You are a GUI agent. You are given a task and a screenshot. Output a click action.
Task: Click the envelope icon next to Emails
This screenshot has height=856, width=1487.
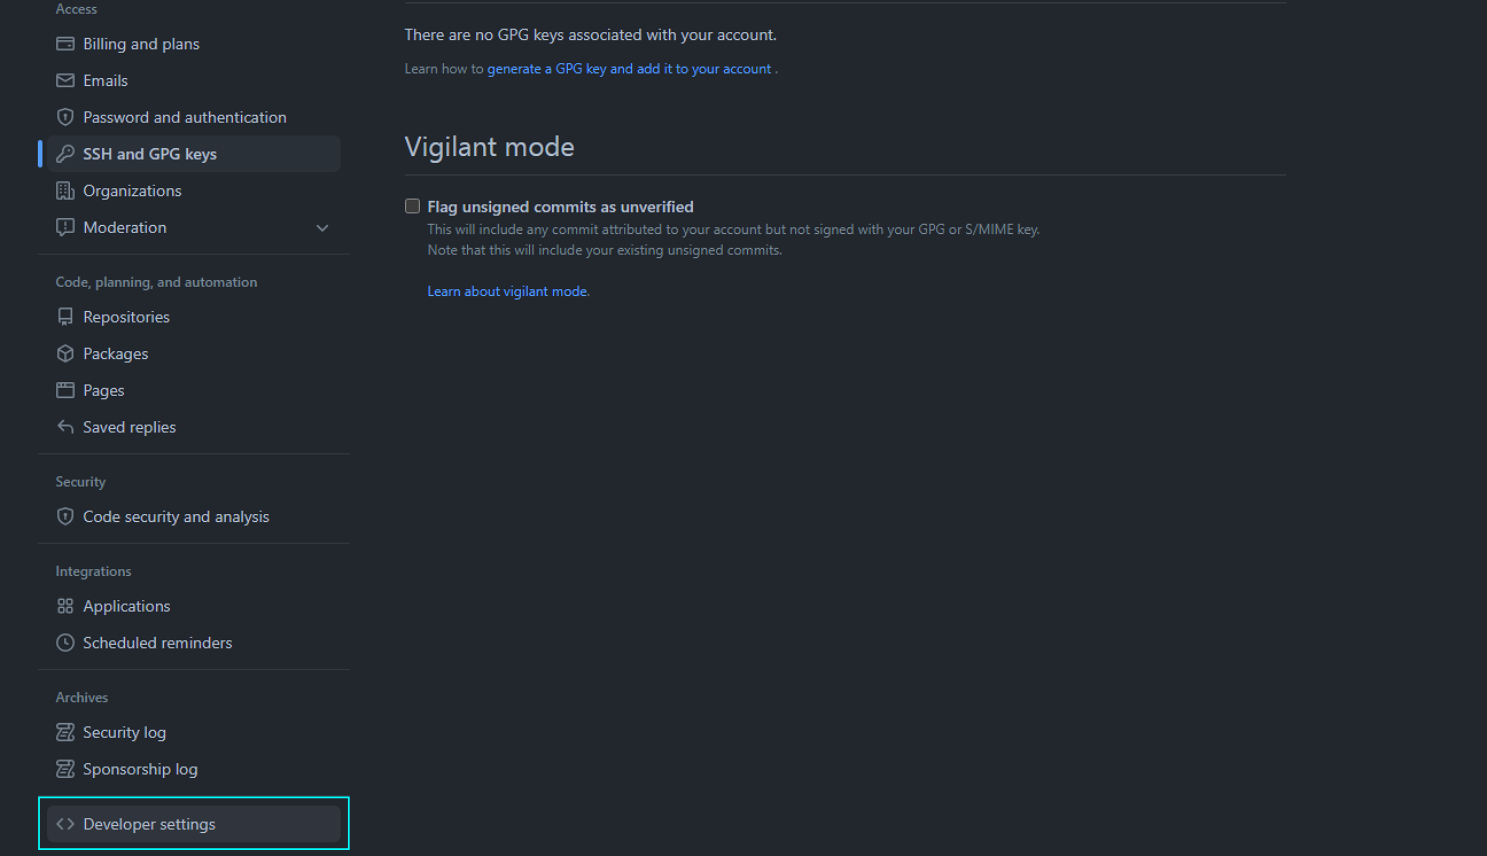[x=65, y=80]
